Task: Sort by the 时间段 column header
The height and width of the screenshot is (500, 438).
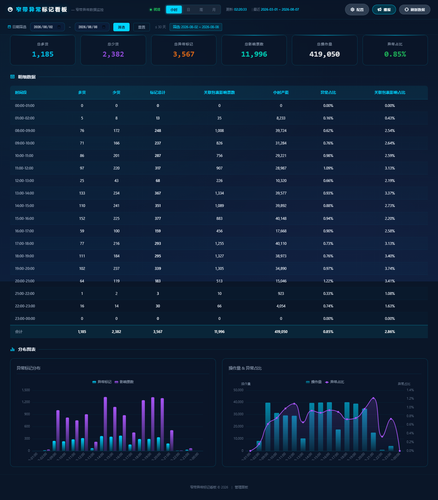Action: [21, 92]
